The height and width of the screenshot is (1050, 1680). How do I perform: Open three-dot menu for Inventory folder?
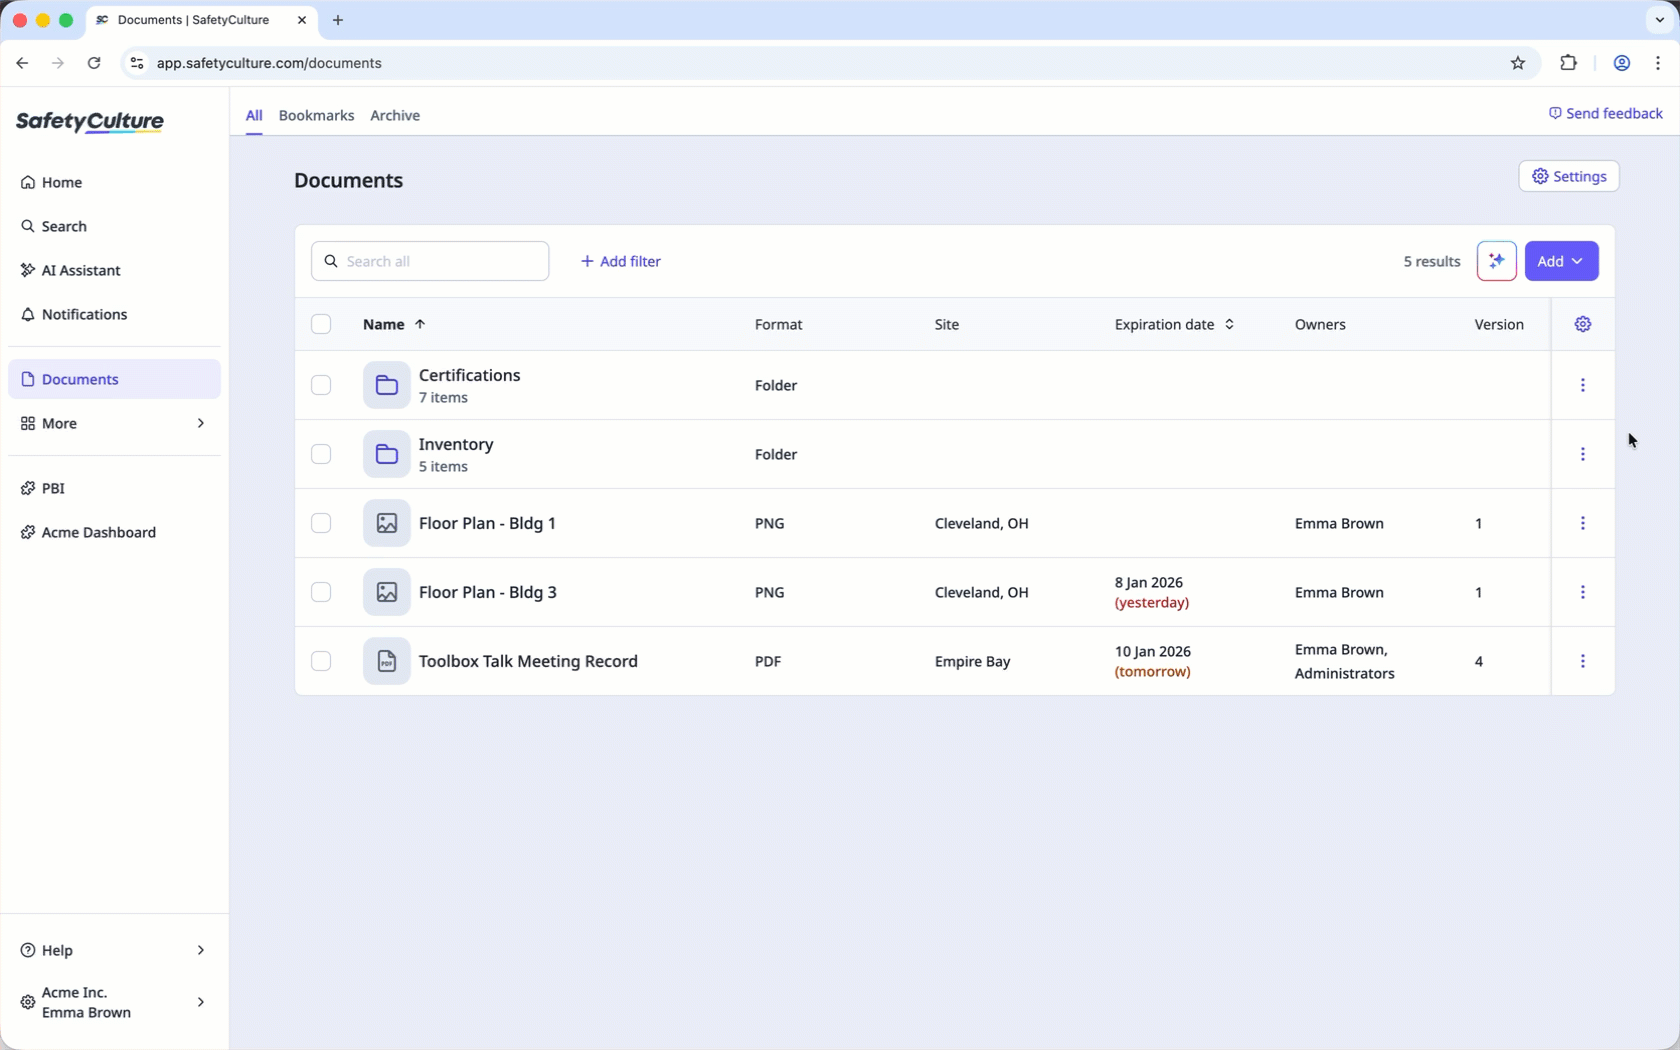click(x=1582, y=454)
